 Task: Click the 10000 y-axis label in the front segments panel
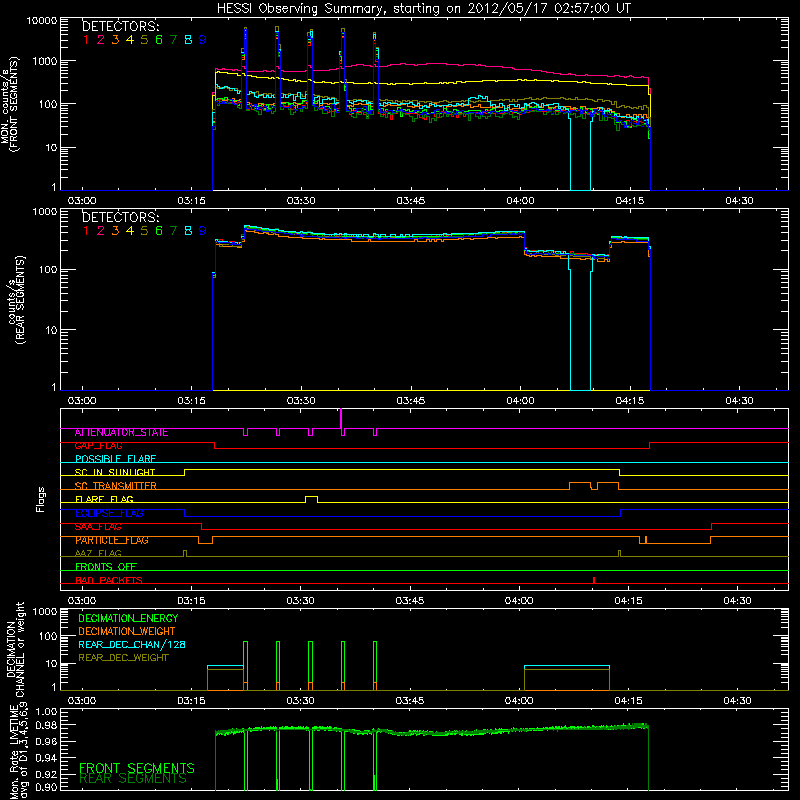tap(41, 21)
